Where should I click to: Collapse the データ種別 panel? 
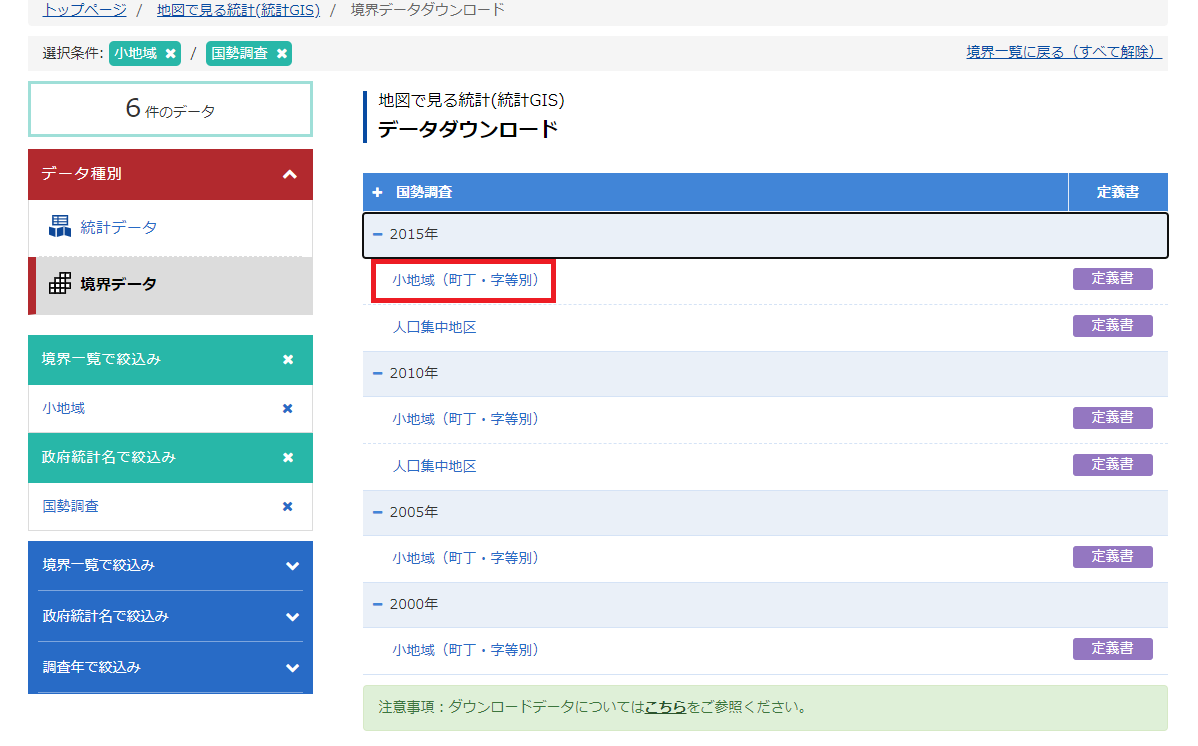pos(290,175)
